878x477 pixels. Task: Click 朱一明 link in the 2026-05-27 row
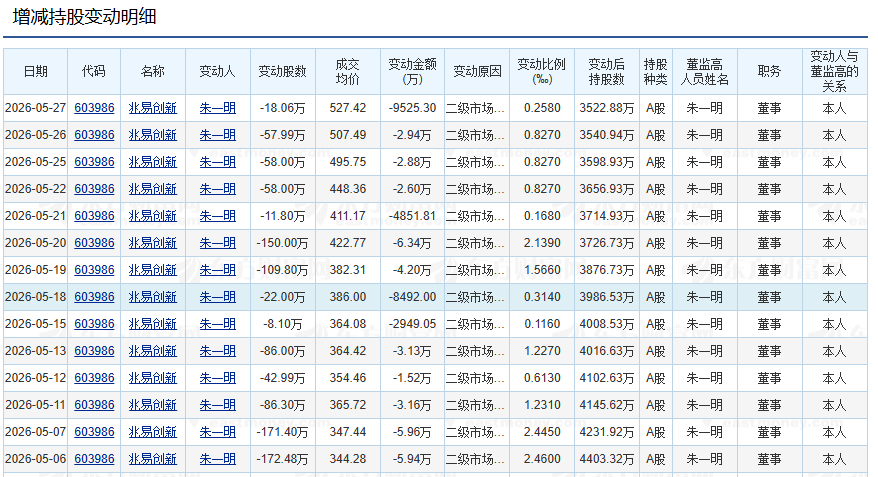pyautogui.click(x=218, y=108)
